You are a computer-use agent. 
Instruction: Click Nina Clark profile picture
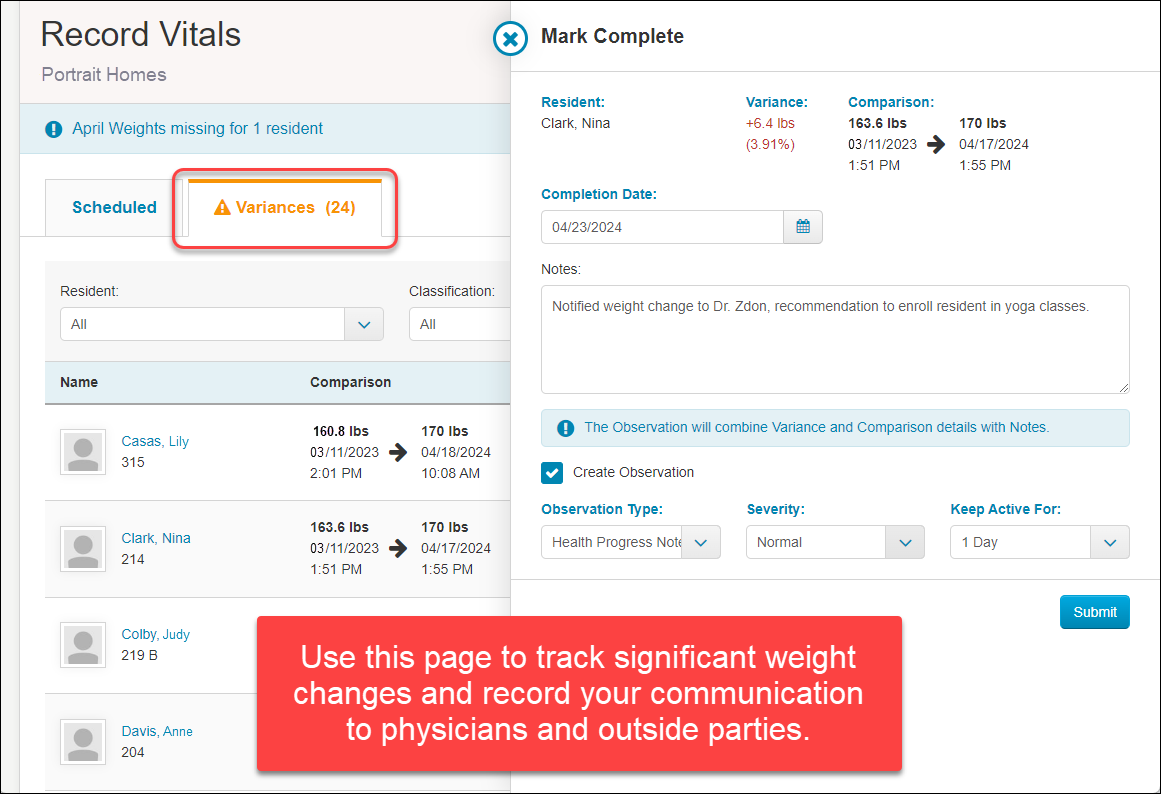click(83, 549)
